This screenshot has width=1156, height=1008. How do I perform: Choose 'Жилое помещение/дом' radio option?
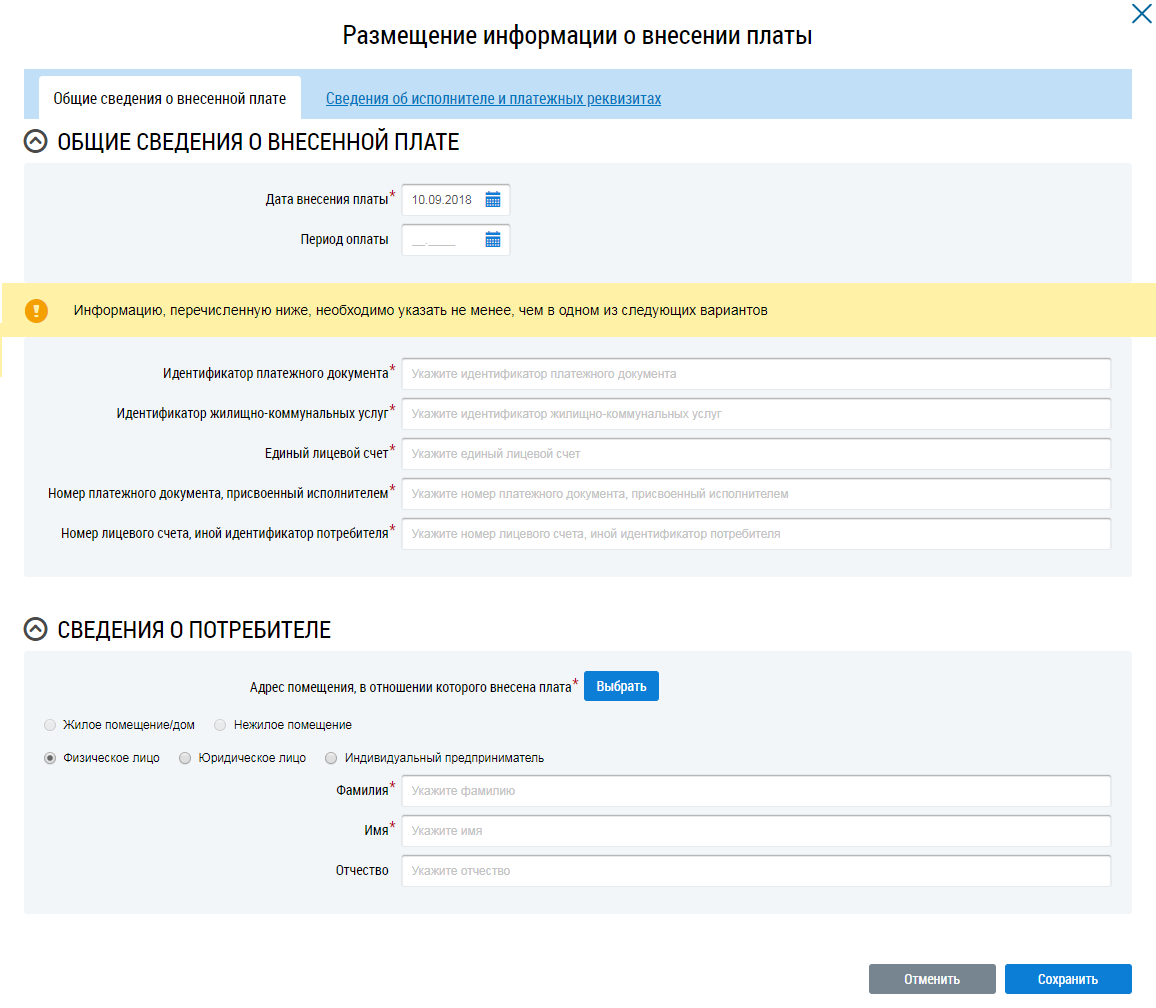coord(50,725)
